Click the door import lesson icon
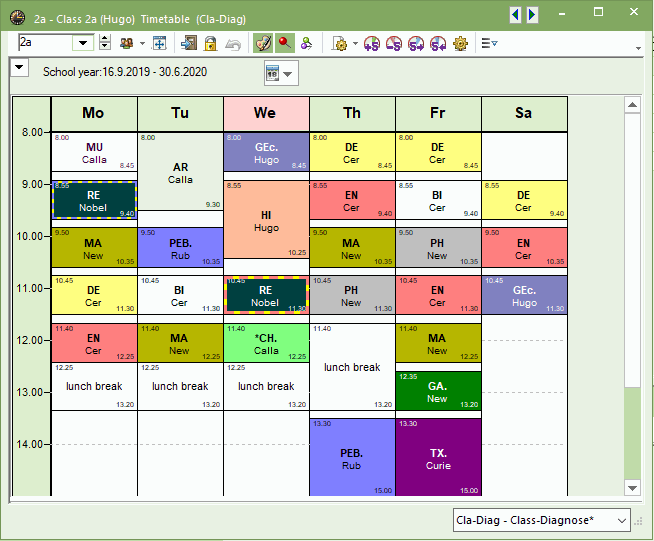 coord(189,43)
